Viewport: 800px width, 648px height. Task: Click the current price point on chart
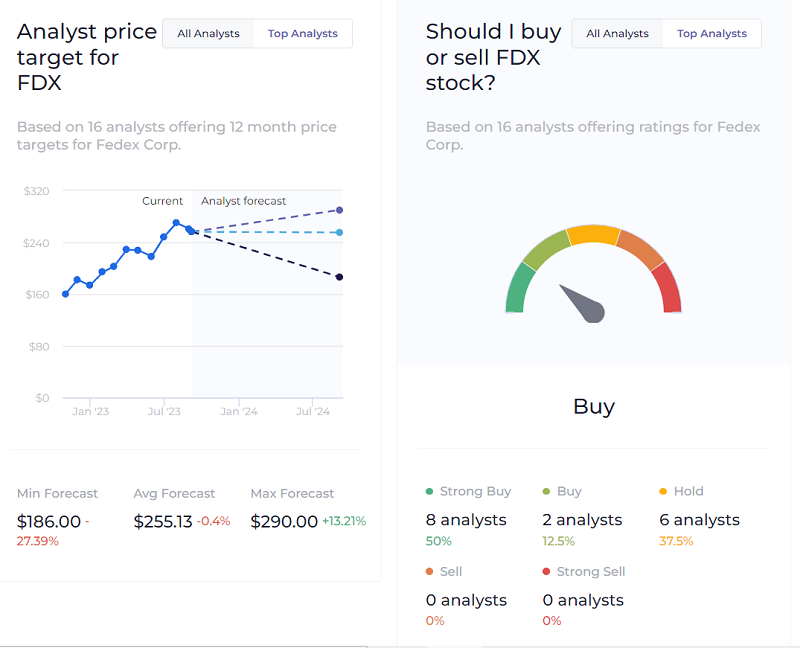tap(190, 230)
